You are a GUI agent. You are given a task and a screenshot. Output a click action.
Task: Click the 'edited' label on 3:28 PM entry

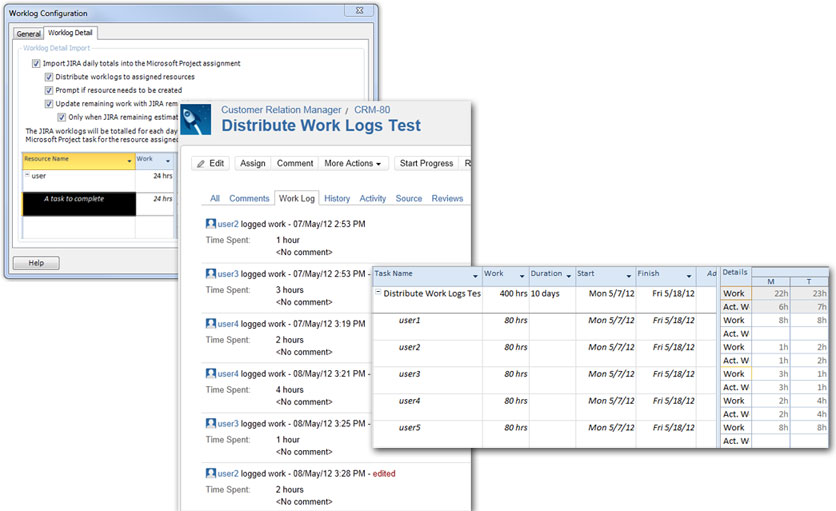[384, 473]
